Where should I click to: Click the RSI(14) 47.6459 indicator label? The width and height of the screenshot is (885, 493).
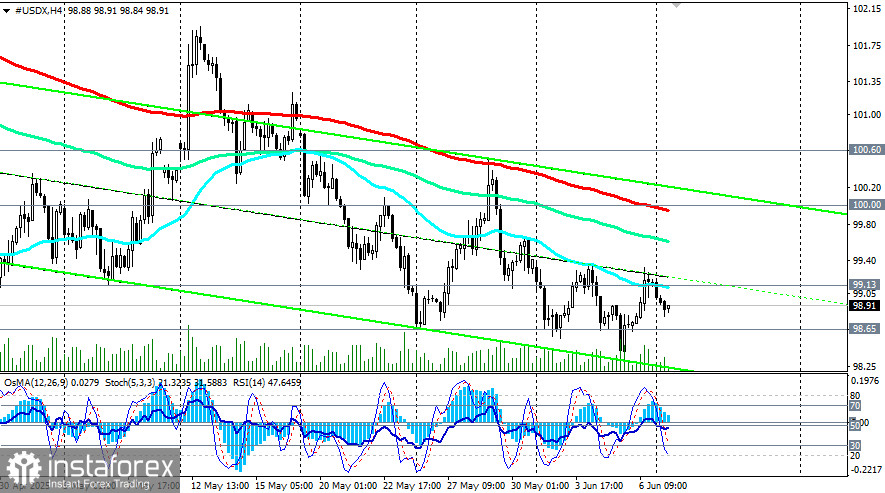[266, 382]
